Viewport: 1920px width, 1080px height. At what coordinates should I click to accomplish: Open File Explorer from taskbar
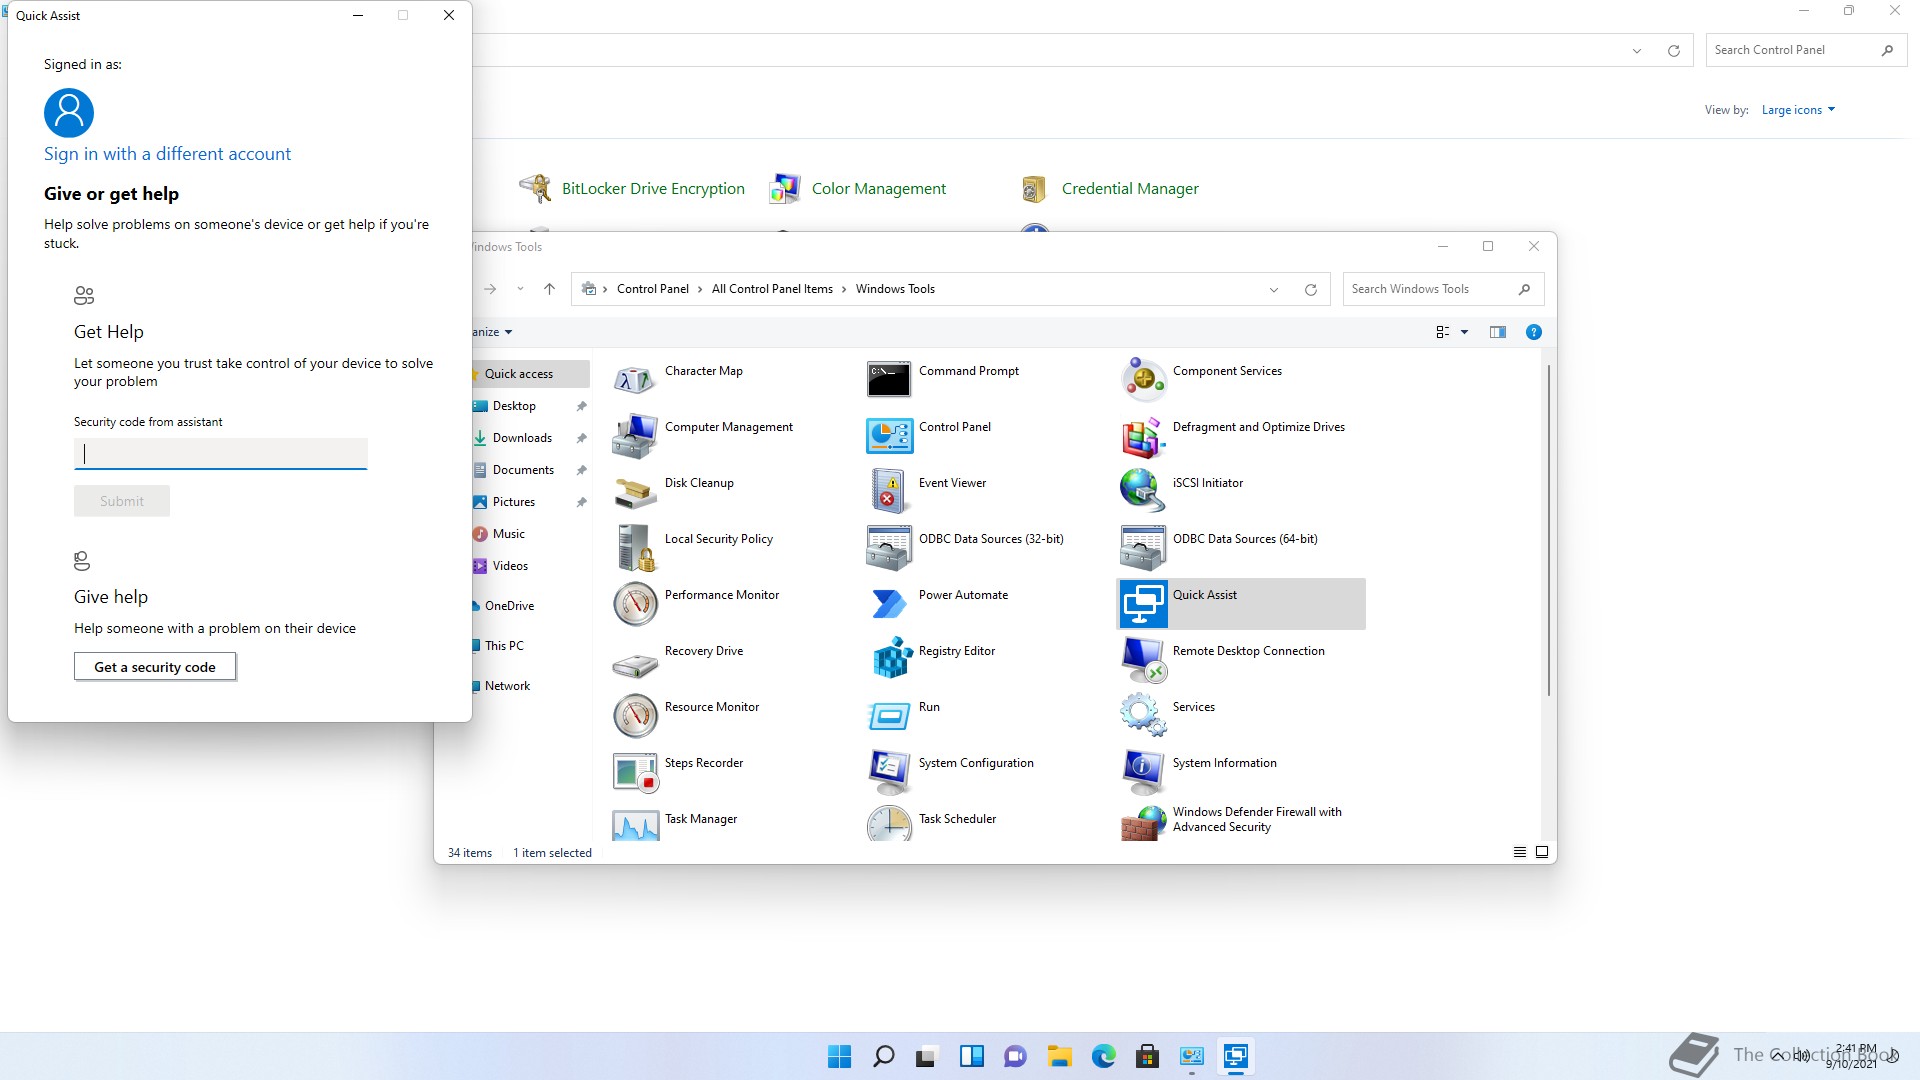pyautogui.click(x=1059, y=1056)
